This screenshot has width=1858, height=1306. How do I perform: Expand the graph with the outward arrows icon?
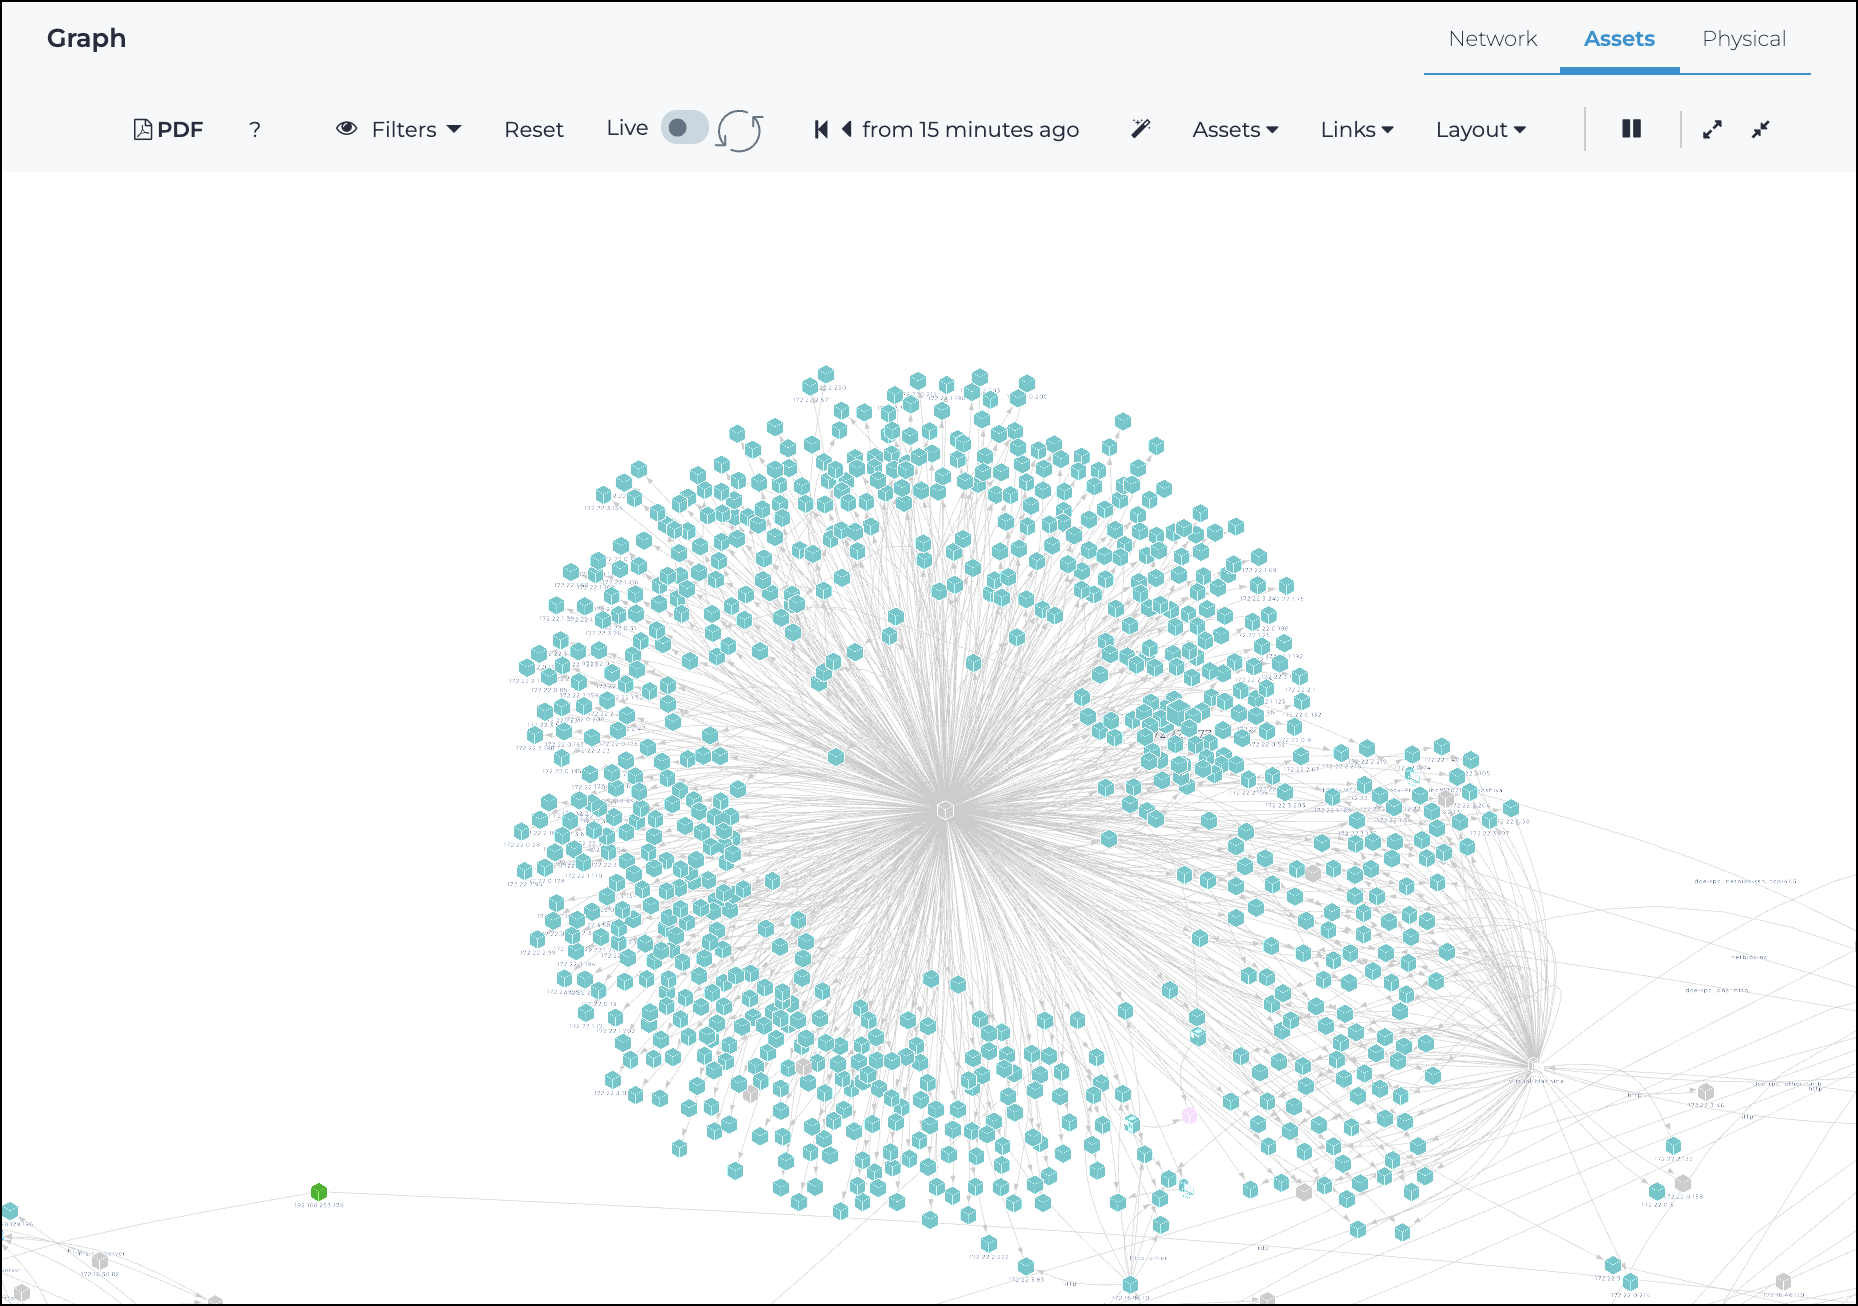tap(1712, 130)
